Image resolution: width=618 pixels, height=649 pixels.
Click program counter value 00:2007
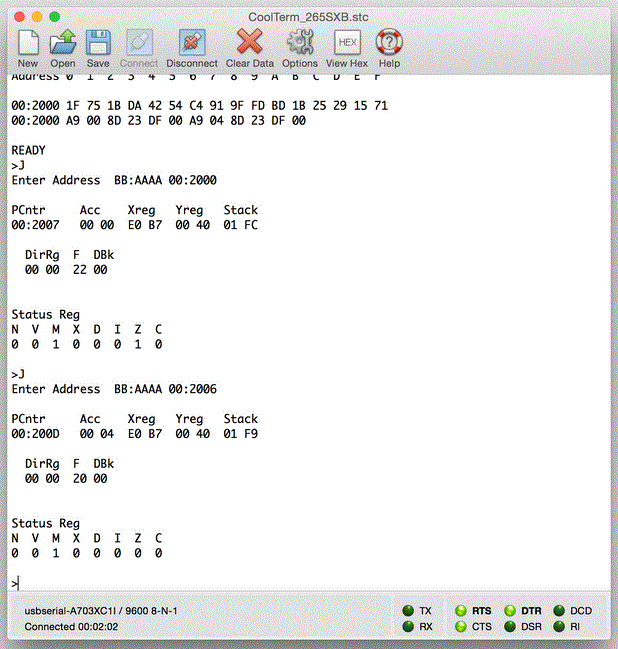(35, 225)
